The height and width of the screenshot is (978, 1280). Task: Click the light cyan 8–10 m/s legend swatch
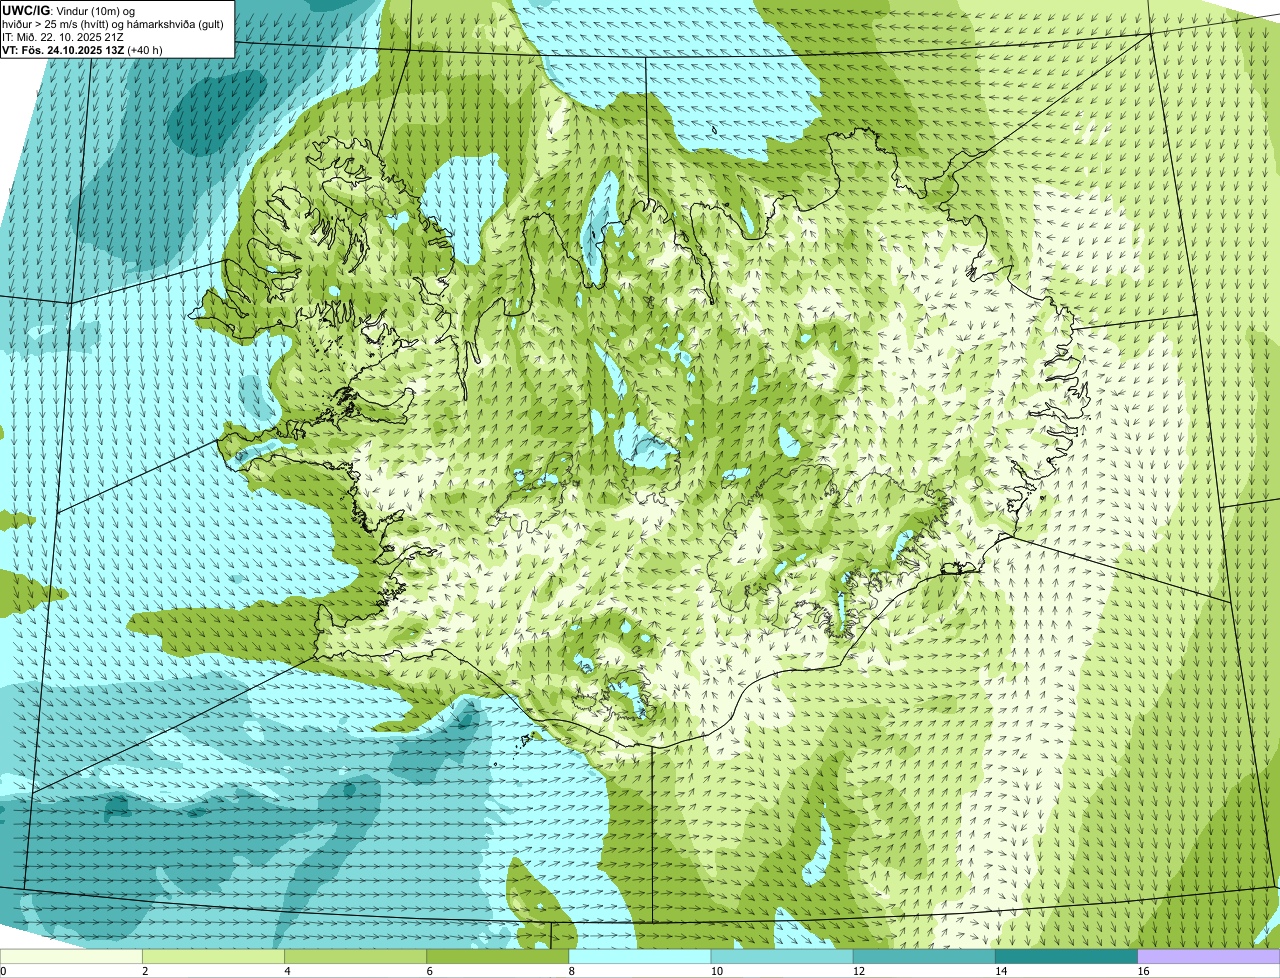pos(640,957)
